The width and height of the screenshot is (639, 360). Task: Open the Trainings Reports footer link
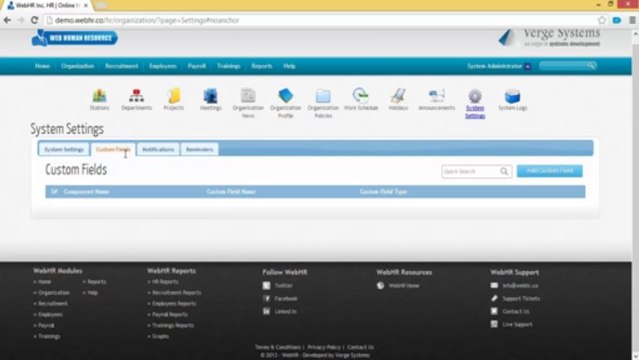pyautogui.click(x=173, y=325)
